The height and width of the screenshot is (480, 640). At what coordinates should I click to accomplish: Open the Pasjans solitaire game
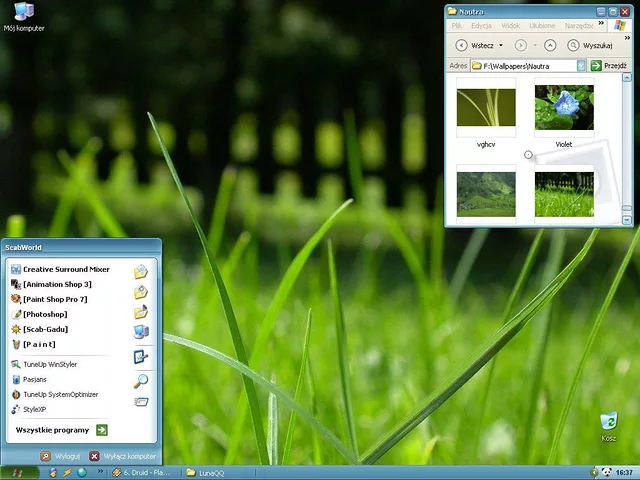coord(35,380)
